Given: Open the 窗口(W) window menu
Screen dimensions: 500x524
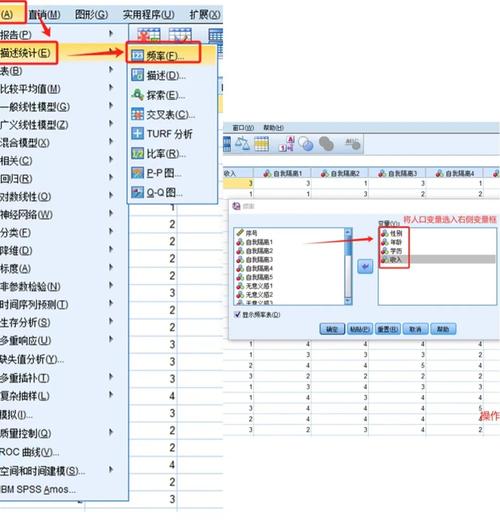Looking at the screenshot, I should [243, 128].
